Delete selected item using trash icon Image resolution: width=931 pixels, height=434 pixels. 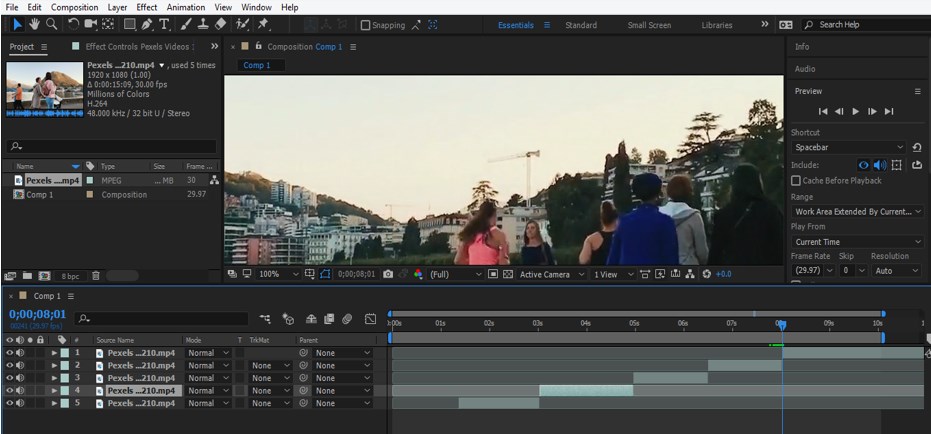tap(96, 275)
